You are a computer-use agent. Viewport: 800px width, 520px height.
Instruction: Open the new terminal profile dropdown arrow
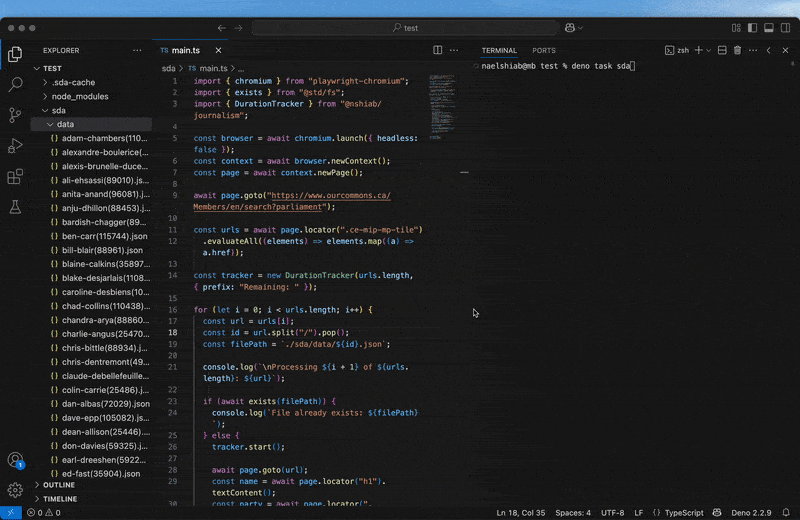709,50
